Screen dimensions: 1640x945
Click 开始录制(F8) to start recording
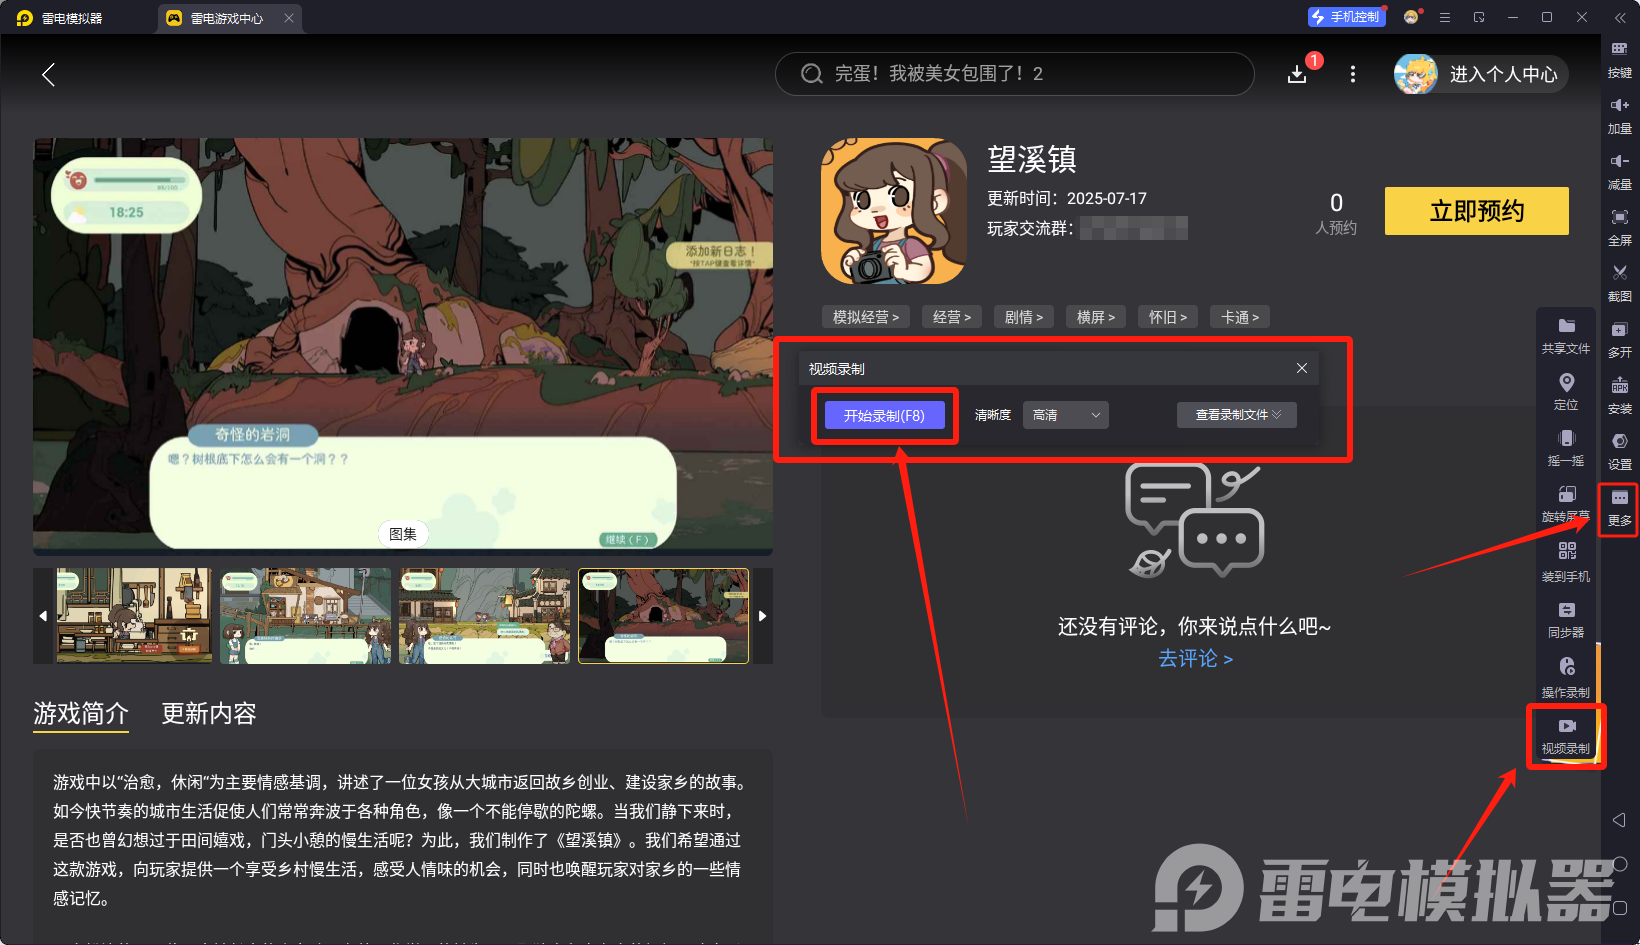pos(884,415)
